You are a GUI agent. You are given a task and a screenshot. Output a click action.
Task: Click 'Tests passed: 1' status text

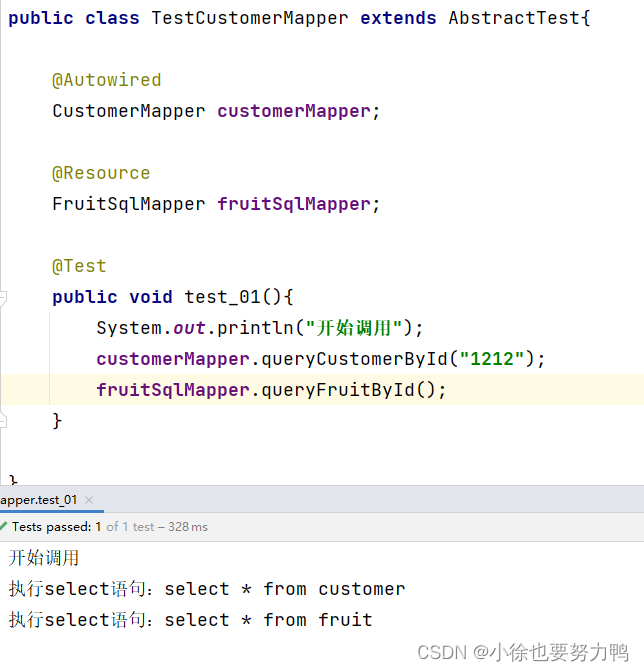pyautogui.click(x=56, y=527)
